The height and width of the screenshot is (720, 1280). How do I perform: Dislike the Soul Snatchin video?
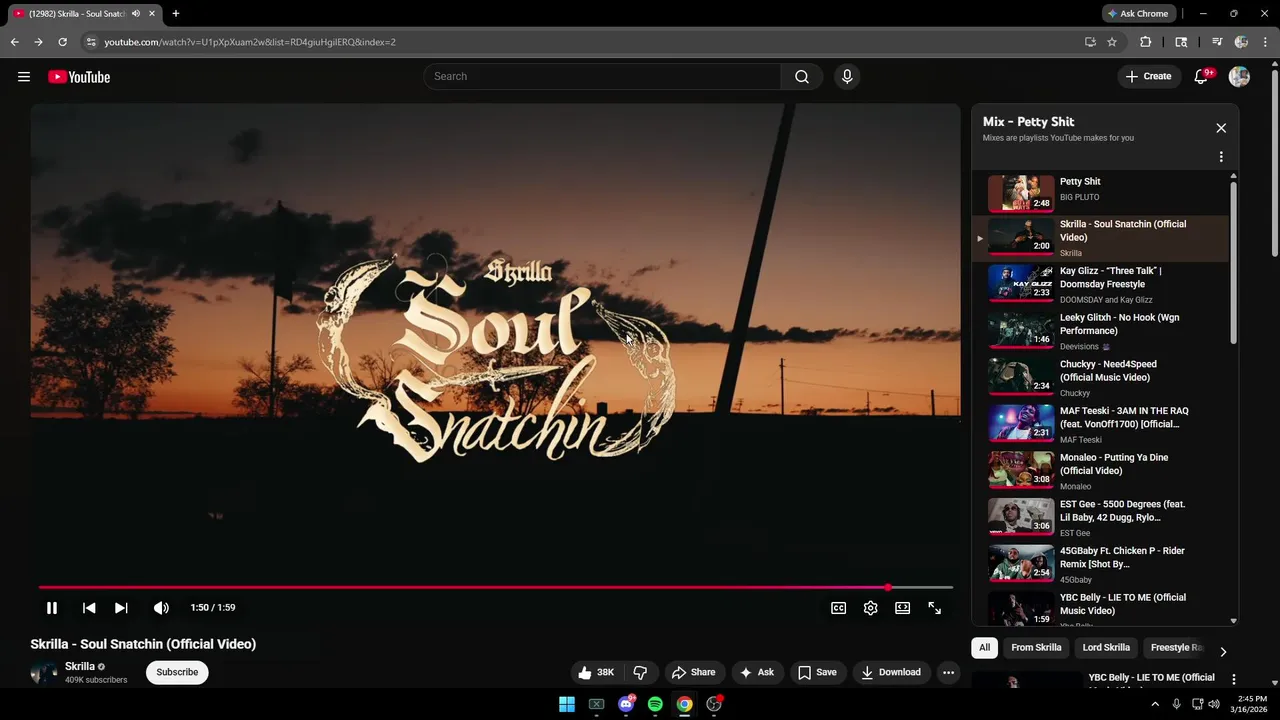(x=641, y=672)
